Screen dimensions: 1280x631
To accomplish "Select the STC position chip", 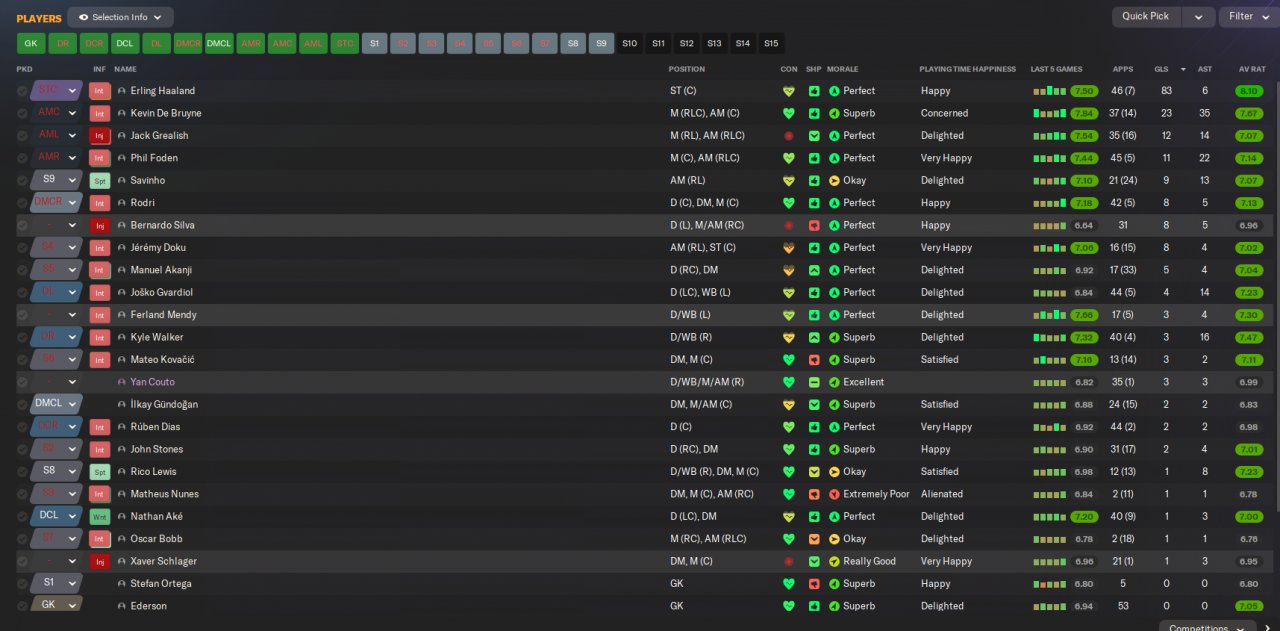I will click(x=344, y=43).
